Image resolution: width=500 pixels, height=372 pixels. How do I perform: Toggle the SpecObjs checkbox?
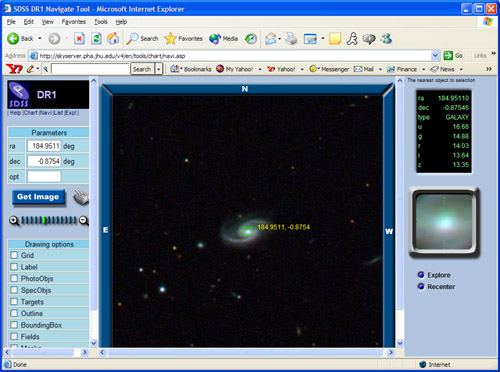pos(14,290)
